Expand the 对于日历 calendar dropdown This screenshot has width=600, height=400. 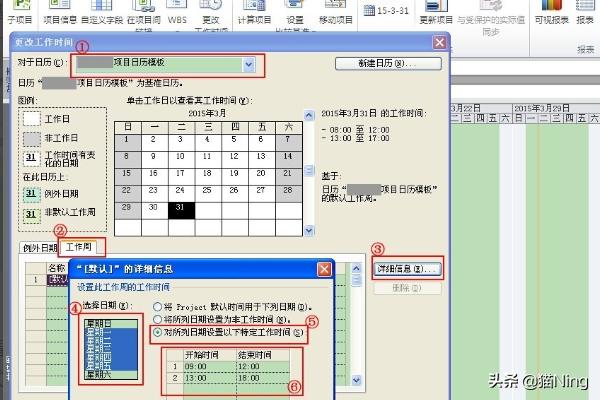coord(250,64)
